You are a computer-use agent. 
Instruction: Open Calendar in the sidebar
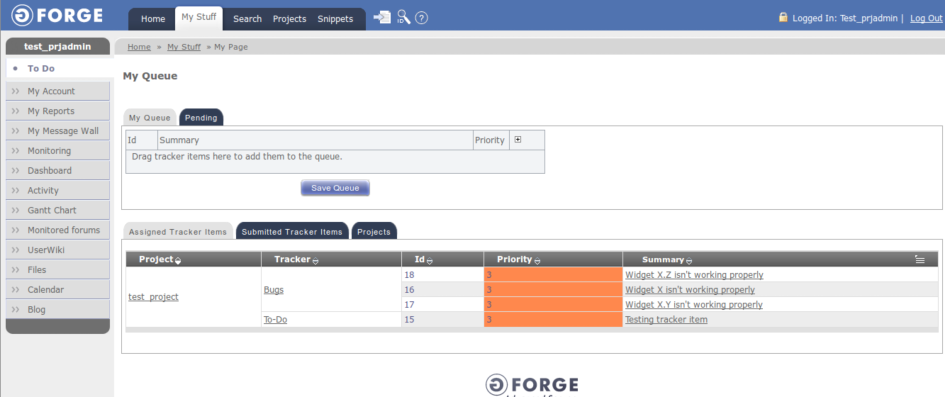(58, 290)
